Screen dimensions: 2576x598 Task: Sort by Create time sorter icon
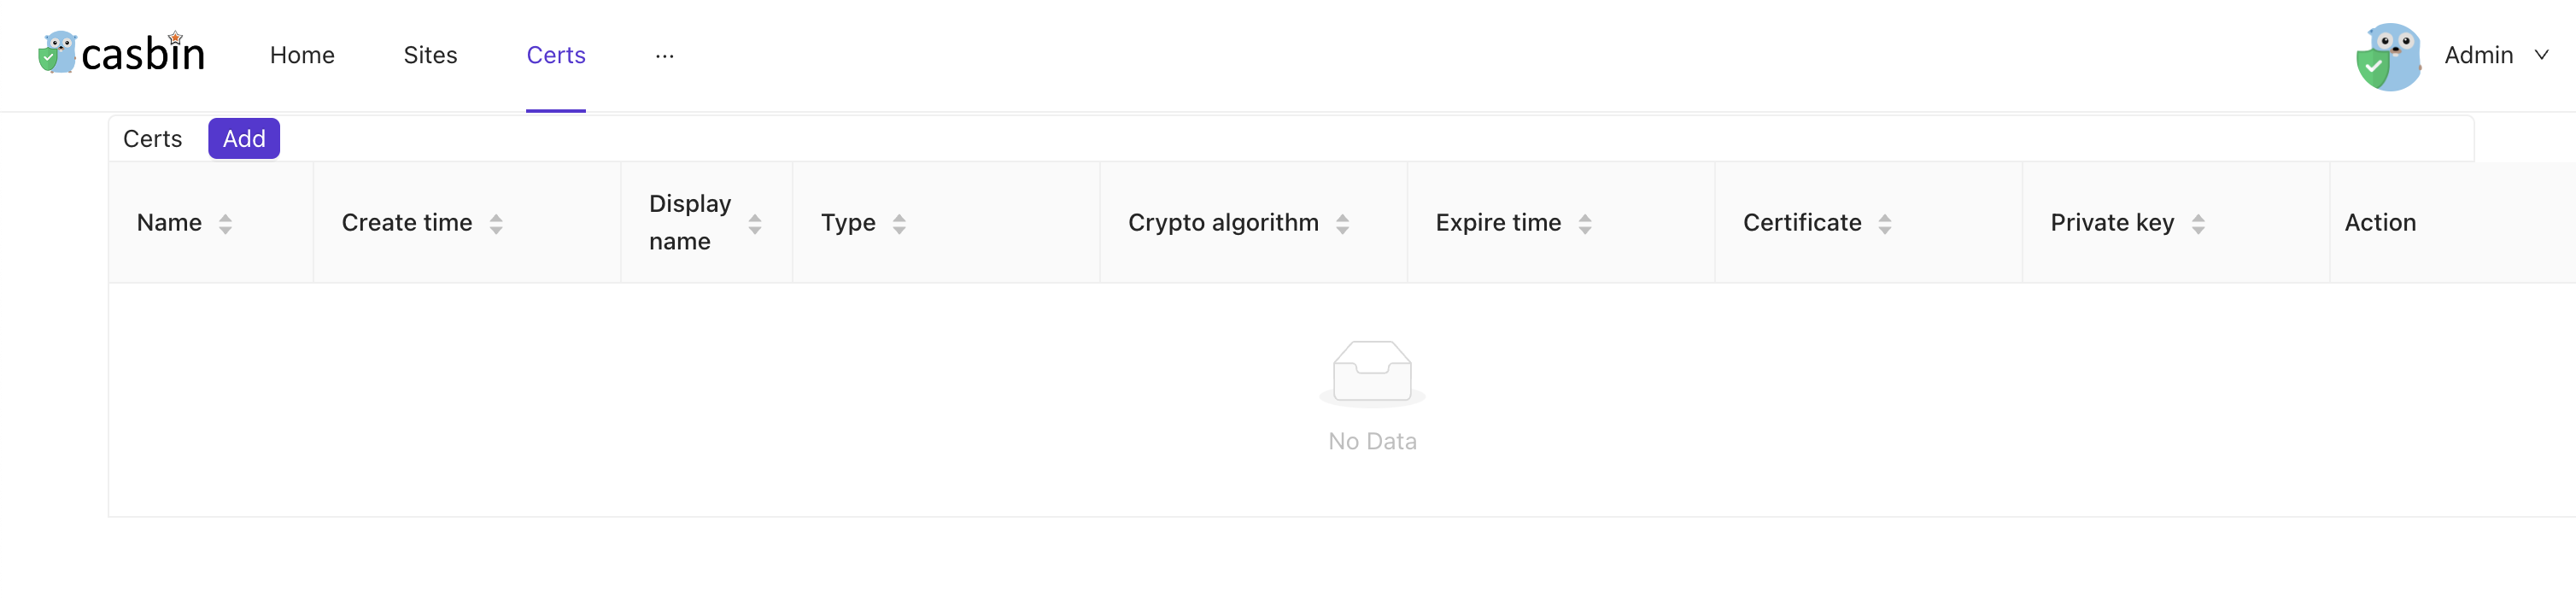point(496,224)
